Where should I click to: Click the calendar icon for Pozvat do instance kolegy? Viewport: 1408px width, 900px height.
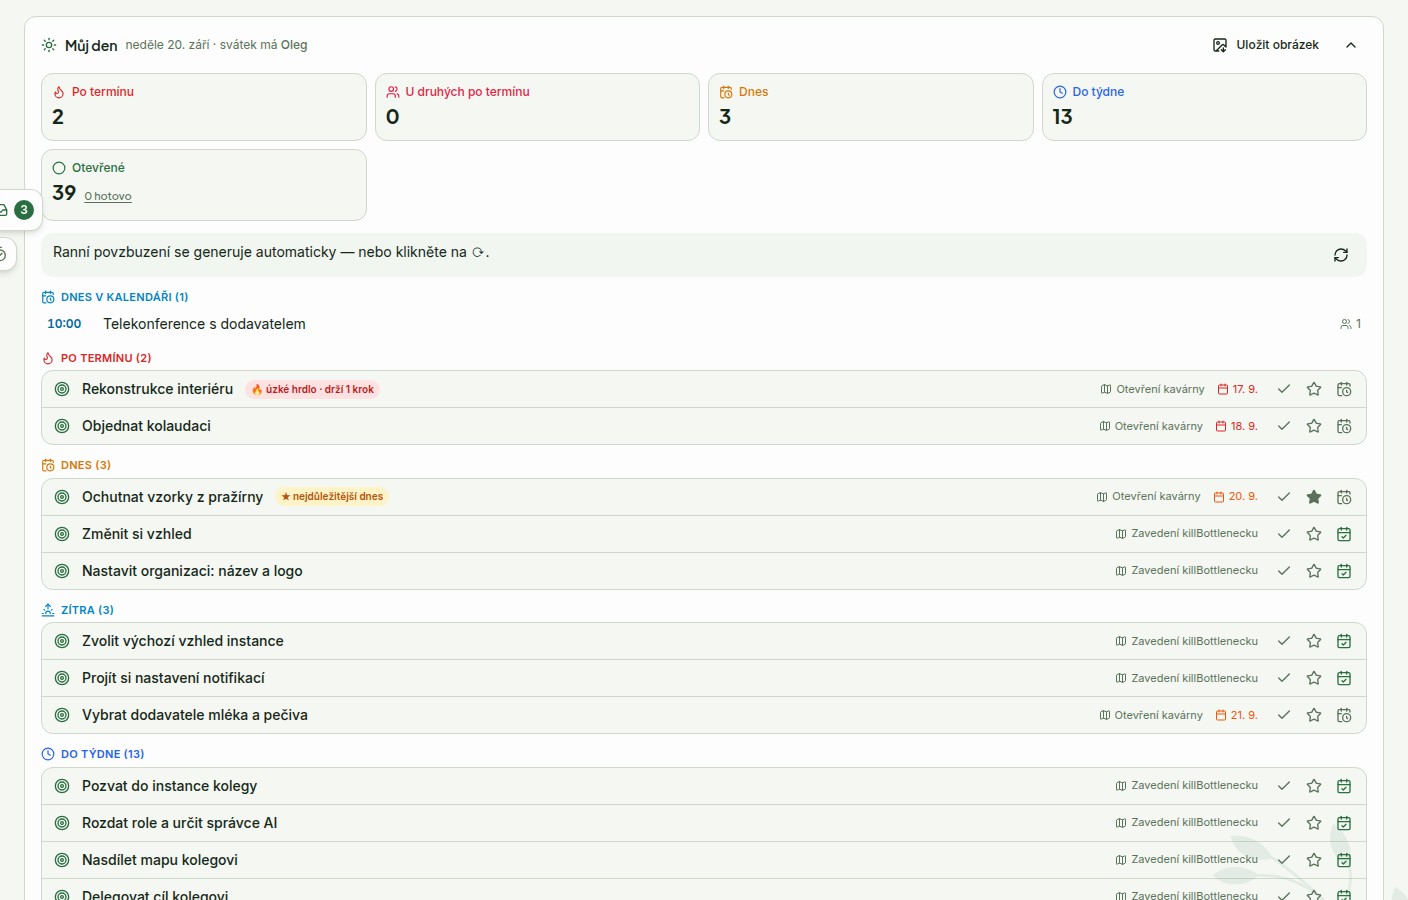1344,786
